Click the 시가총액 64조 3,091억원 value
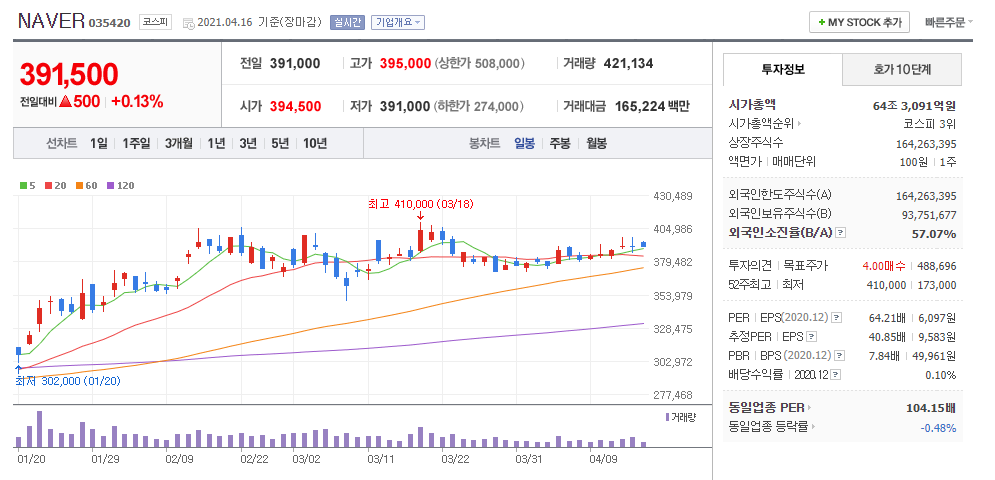This screenshot has height=480, width=995. click(914, 105)
